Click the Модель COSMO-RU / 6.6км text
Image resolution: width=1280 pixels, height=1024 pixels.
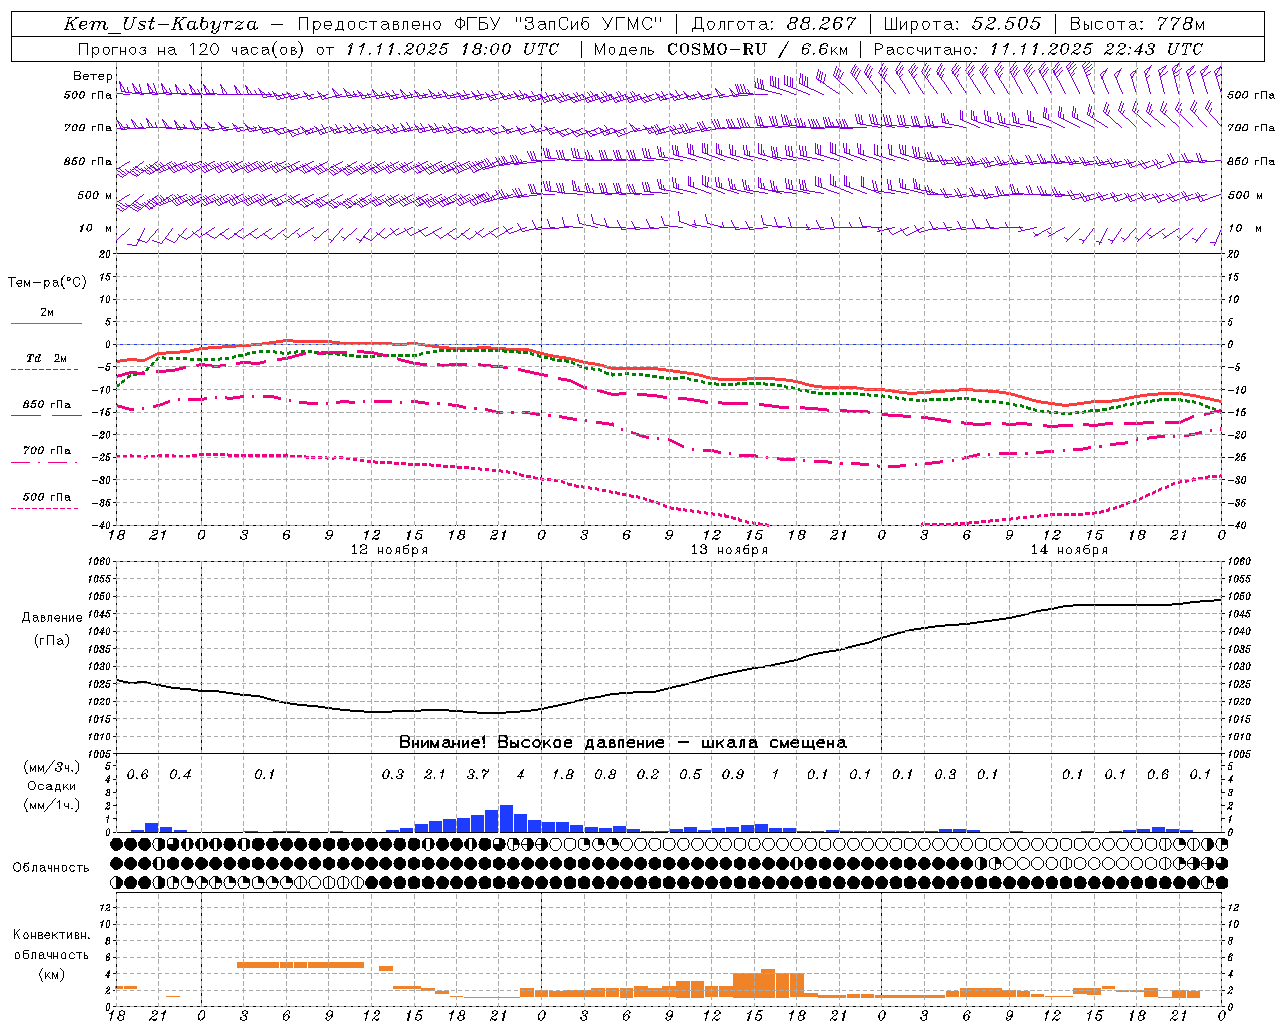721,49
